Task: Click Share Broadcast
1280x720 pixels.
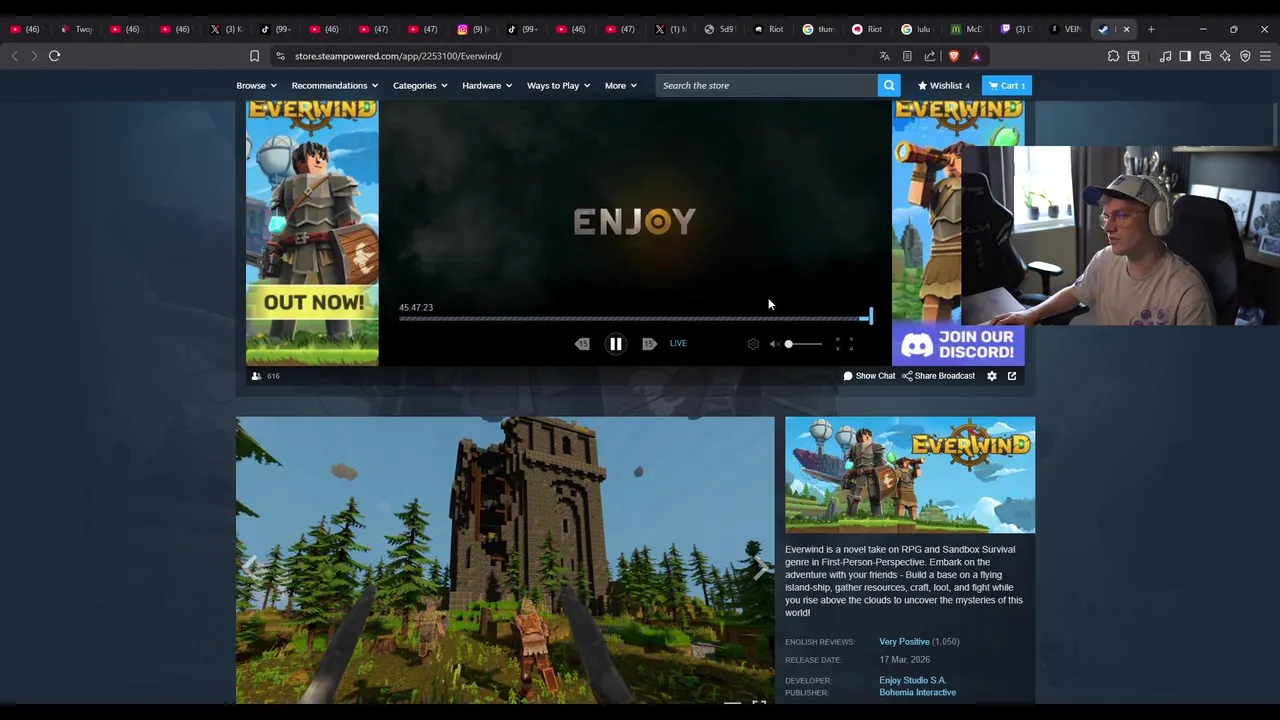Action: coord(938,376)
